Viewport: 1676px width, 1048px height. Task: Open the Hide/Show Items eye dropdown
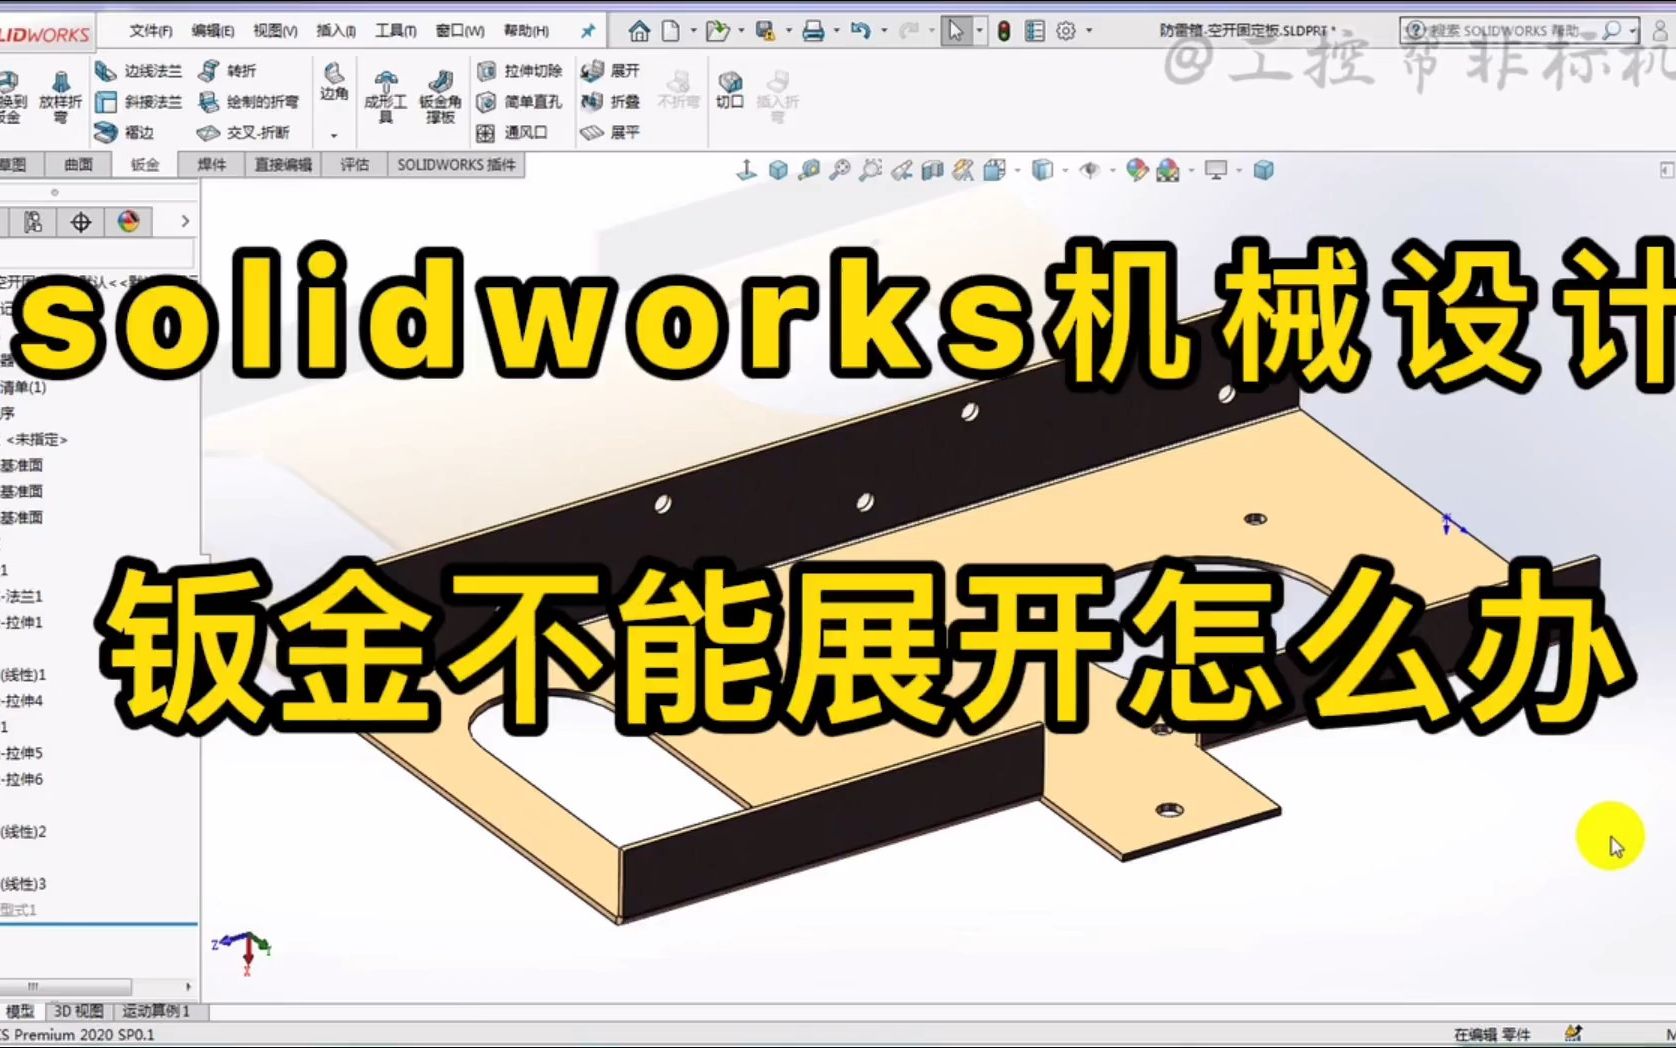click(x=1112, y=170)
